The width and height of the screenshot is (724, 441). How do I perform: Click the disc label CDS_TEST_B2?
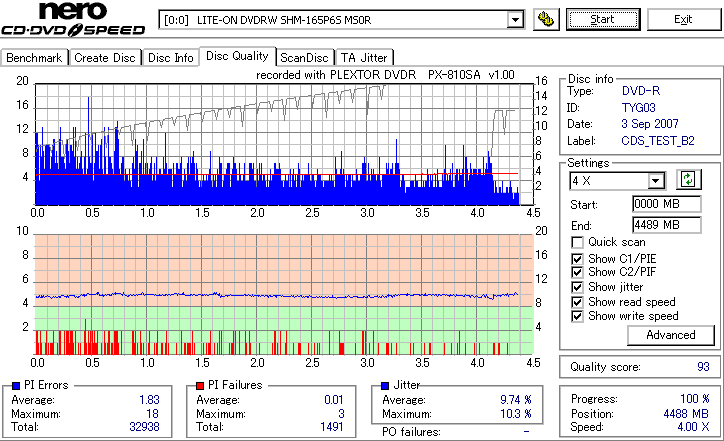coord(658,141)
